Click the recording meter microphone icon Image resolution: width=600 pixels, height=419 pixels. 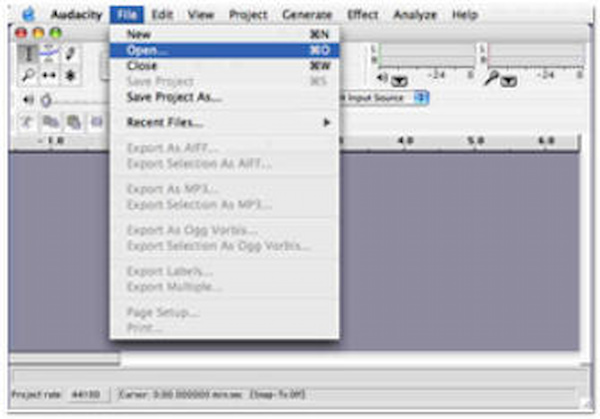(x=491, y=78)
